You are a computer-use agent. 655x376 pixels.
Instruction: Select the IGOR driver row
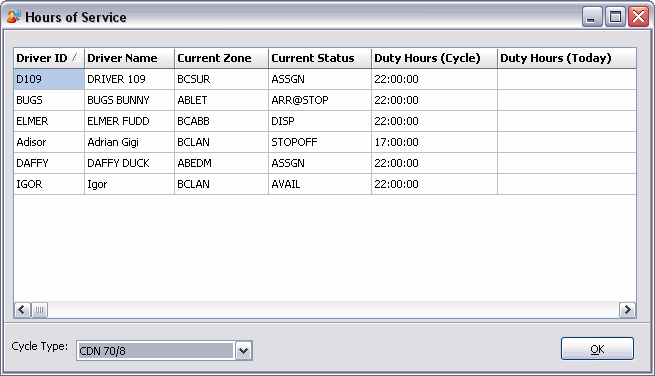[x=325, y=184]
